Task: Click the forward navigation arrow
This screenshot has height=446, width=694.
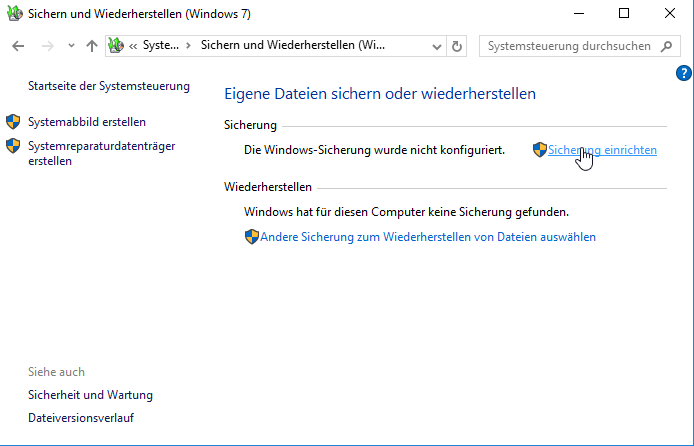Action: pyautogui.click(x=47, y=46)
